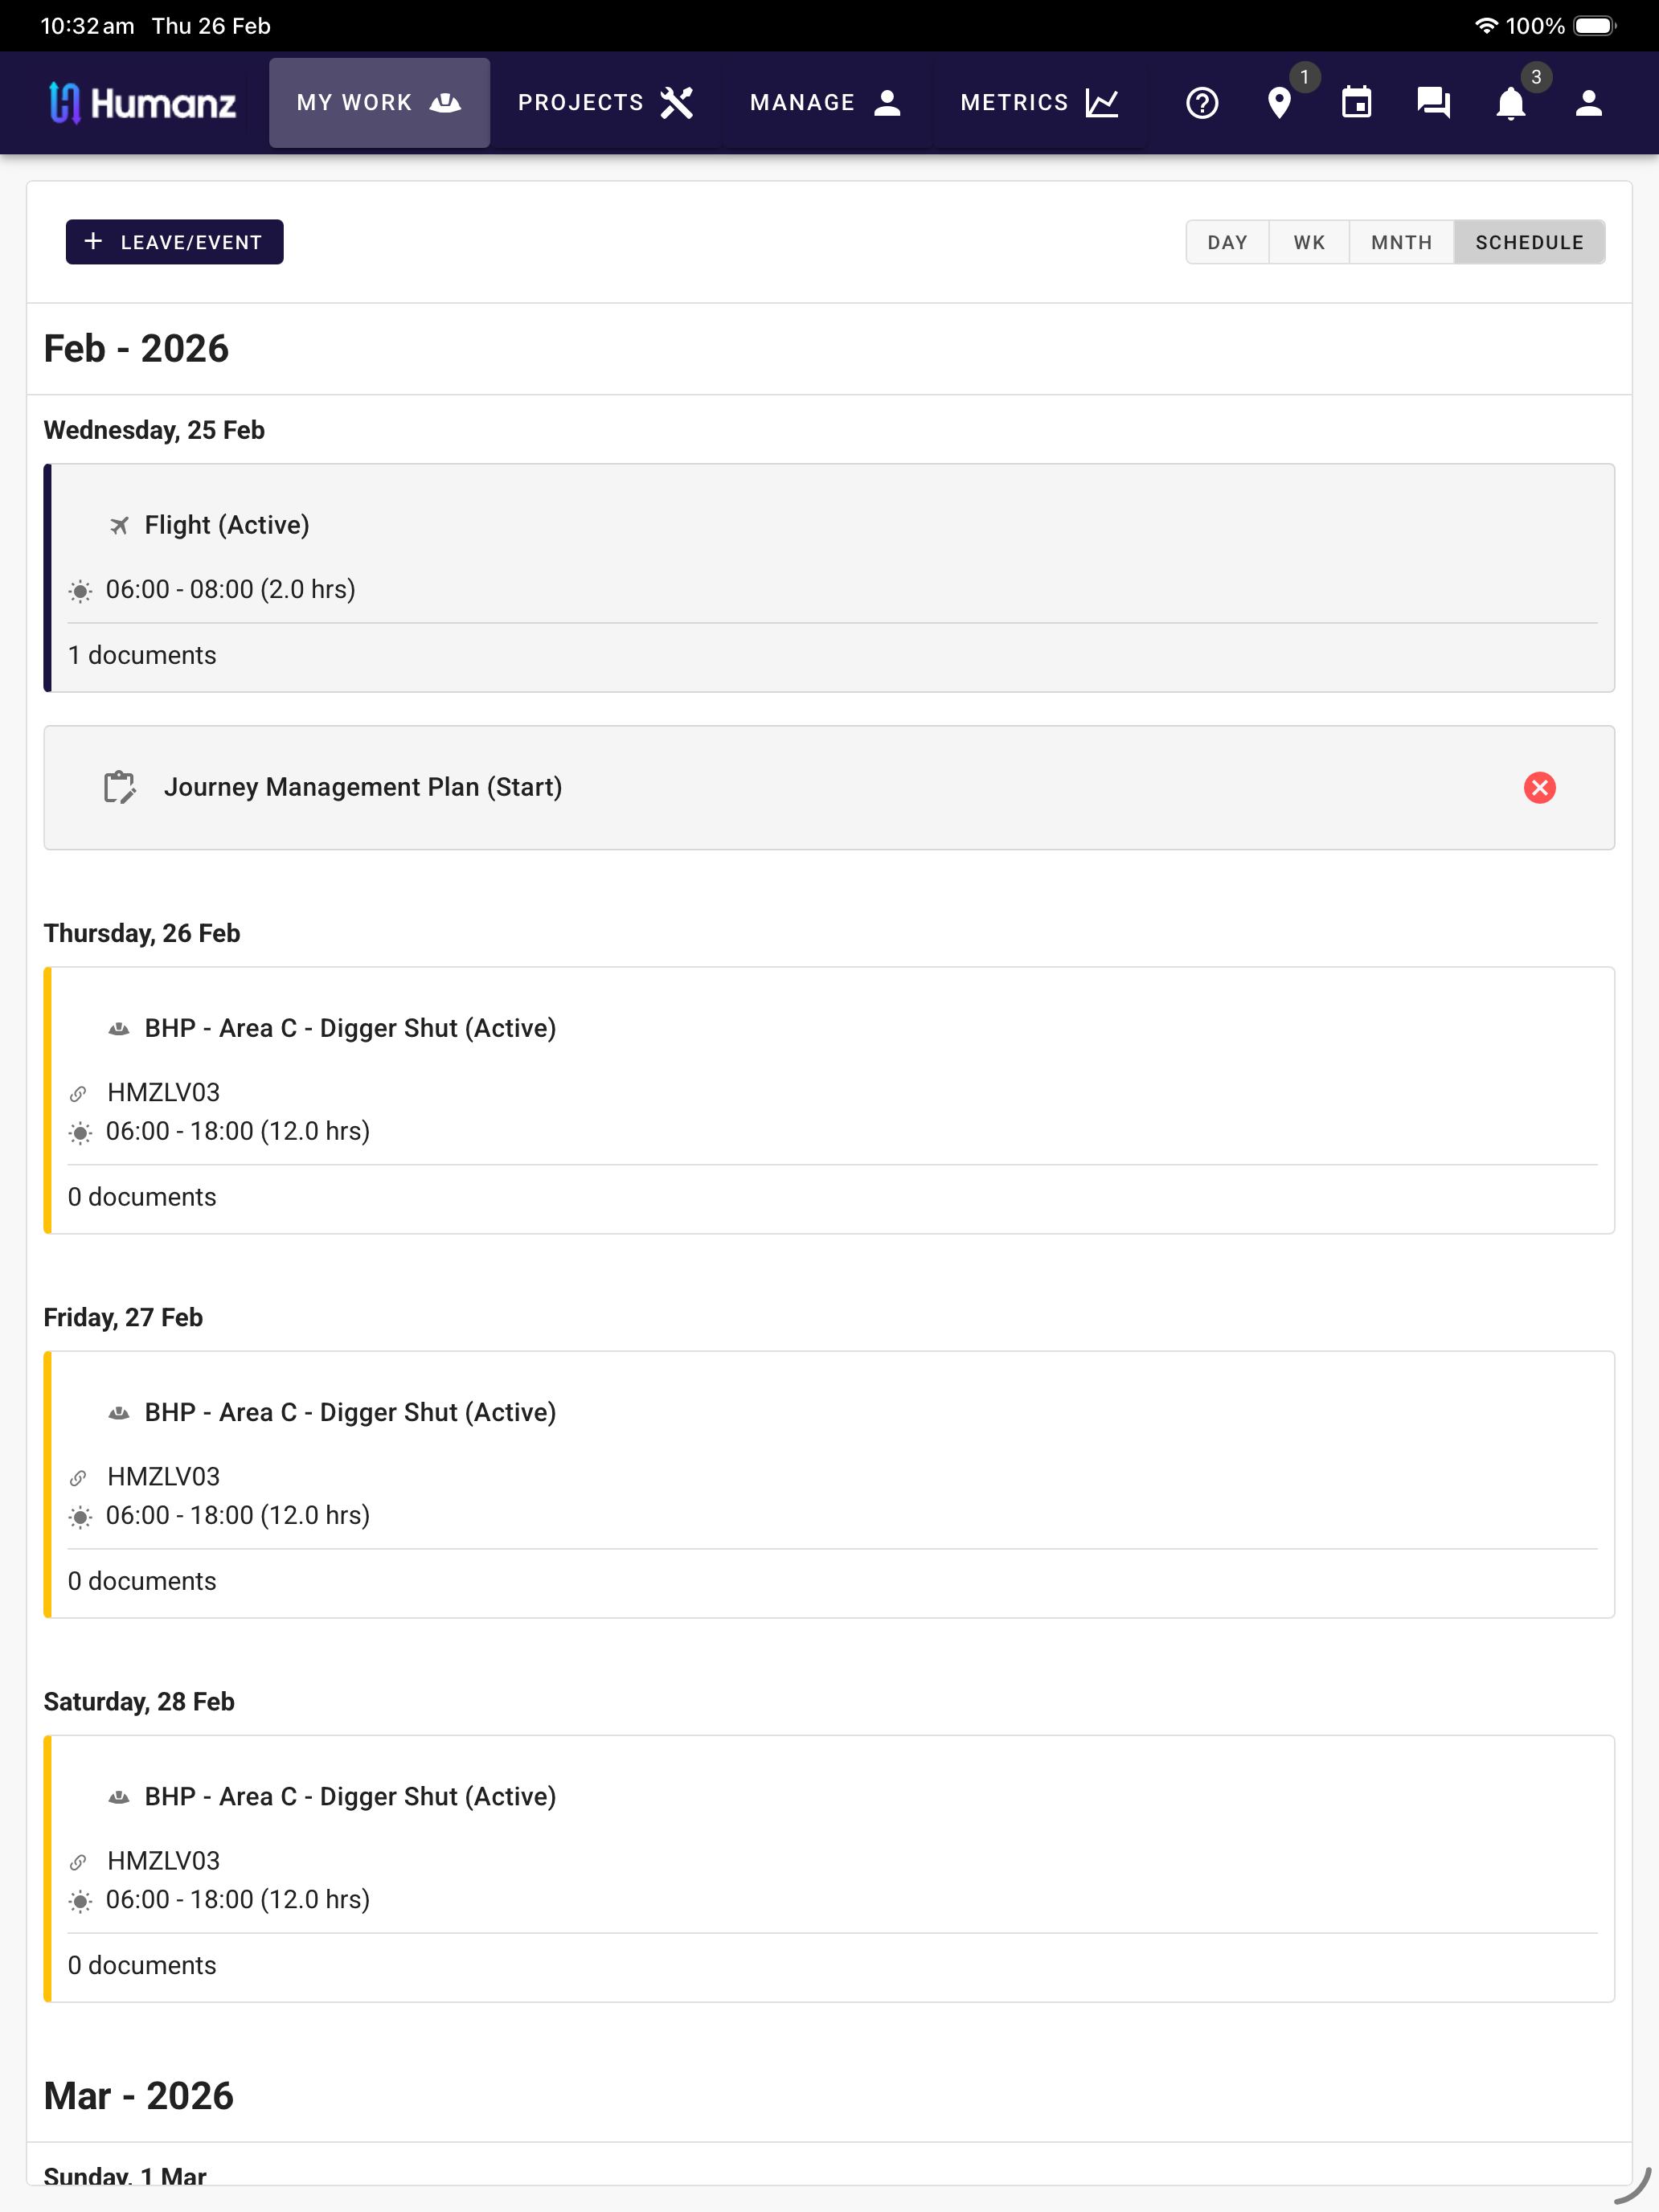Select the SCHEDULE view
The height and width of the screenshot is (2212, 1659).
click(1529, 242)
